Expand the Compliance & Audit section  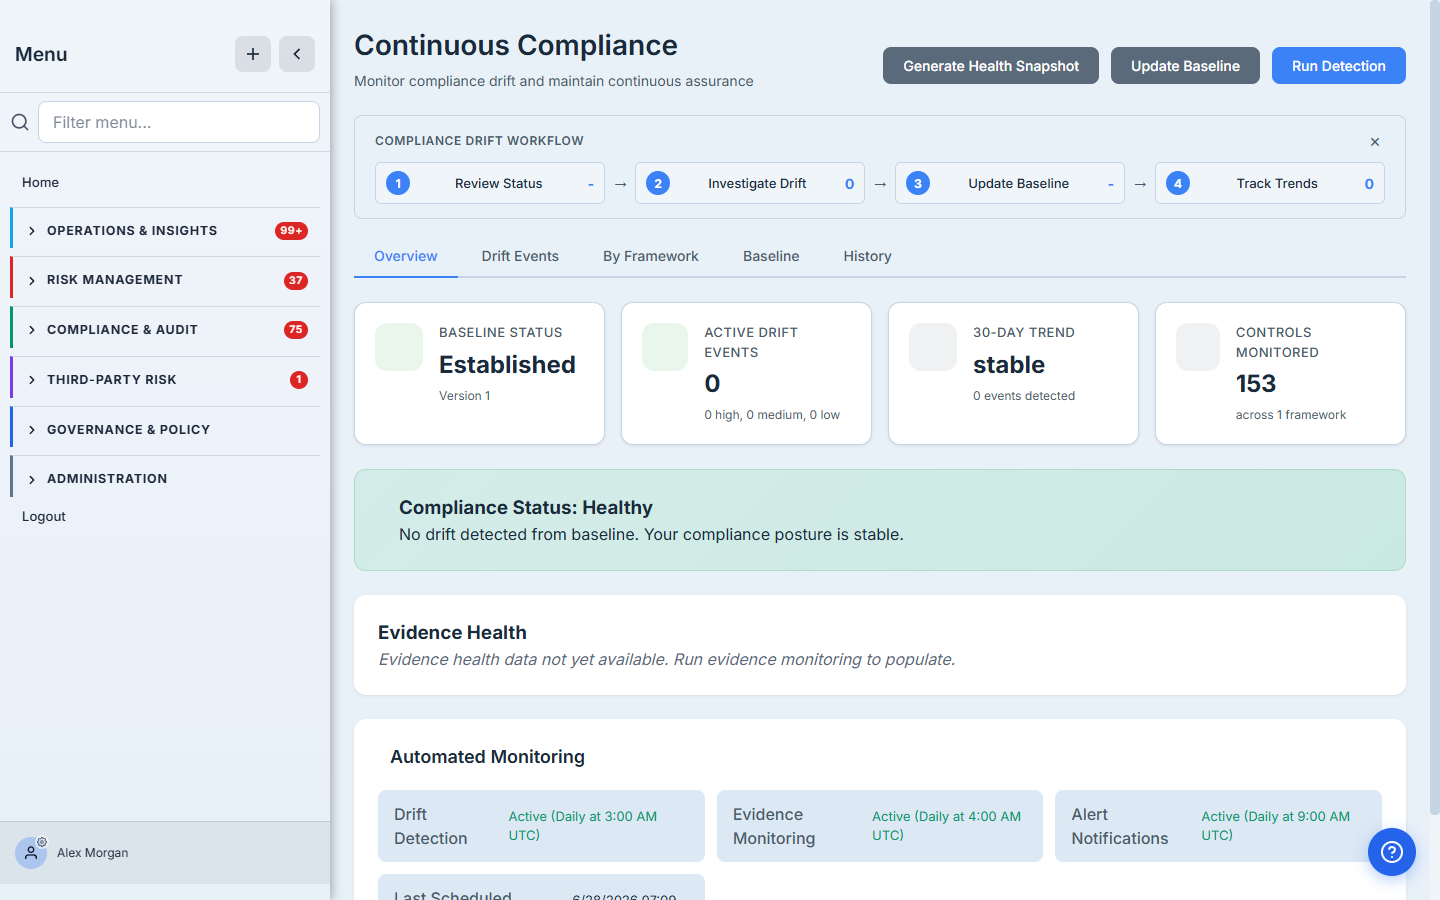[166, 330]
